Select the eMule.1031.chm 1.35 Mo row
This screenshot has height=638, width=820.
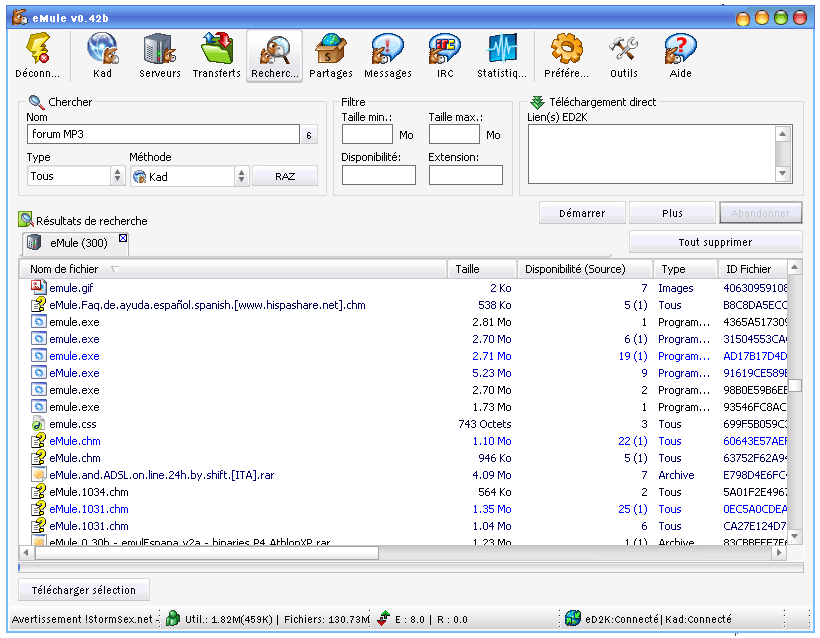tap(403, 509)
